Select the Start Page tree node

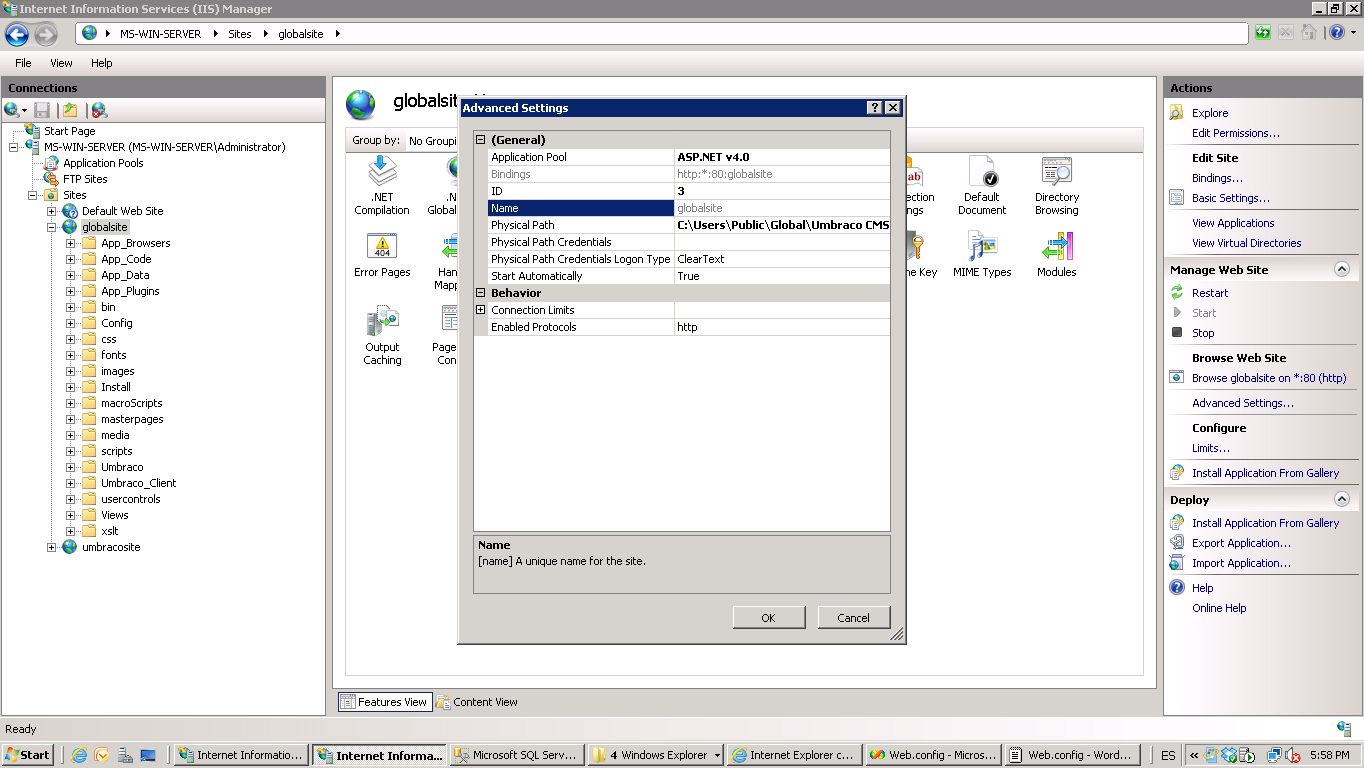point(70,131)
